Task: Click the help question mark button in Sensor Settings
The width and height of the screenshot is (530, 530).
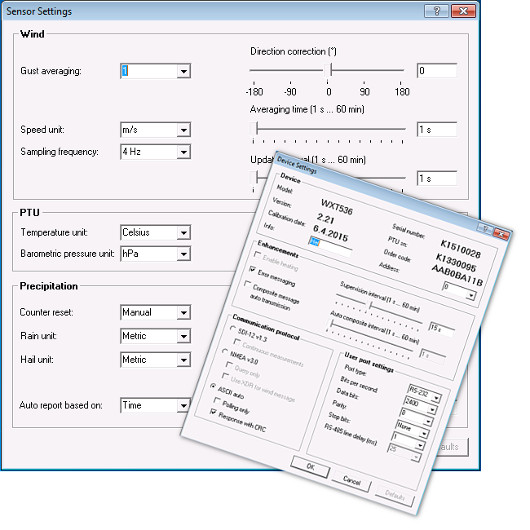Action: tap(436, 11)
